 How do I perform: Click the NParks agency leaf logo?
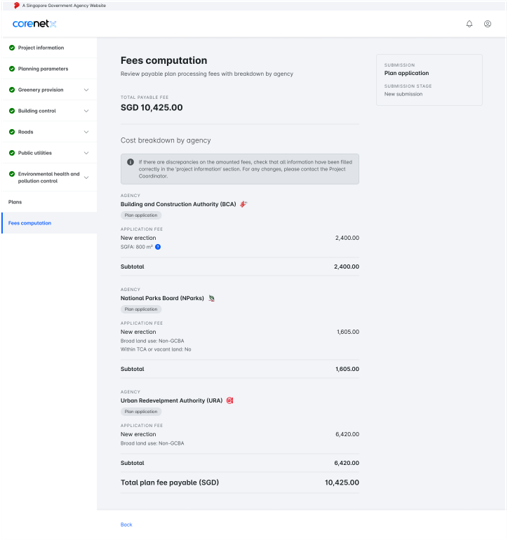211,298
